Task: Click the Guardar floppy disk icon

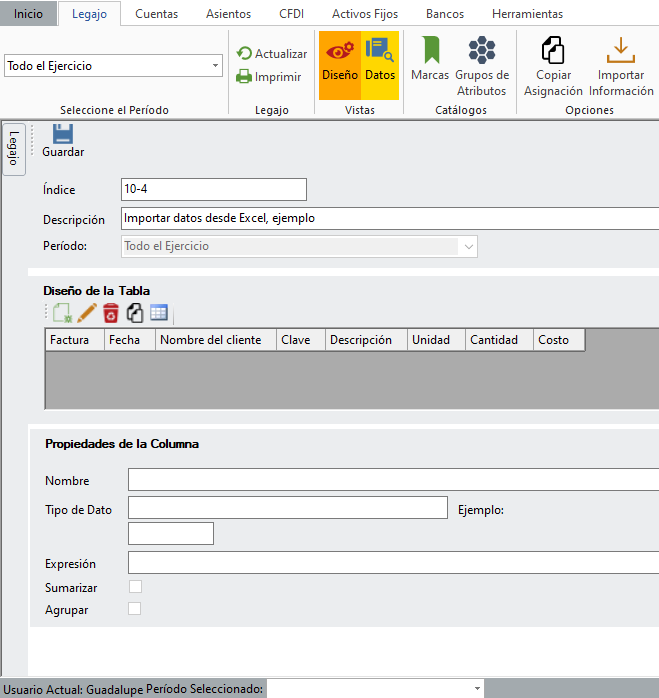Action: click(x=62, y=134)
